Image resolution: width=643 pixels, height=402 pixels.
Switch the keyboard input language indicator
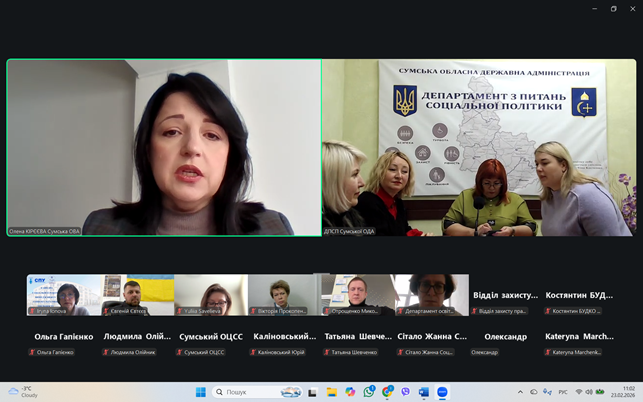pos(561,392)
